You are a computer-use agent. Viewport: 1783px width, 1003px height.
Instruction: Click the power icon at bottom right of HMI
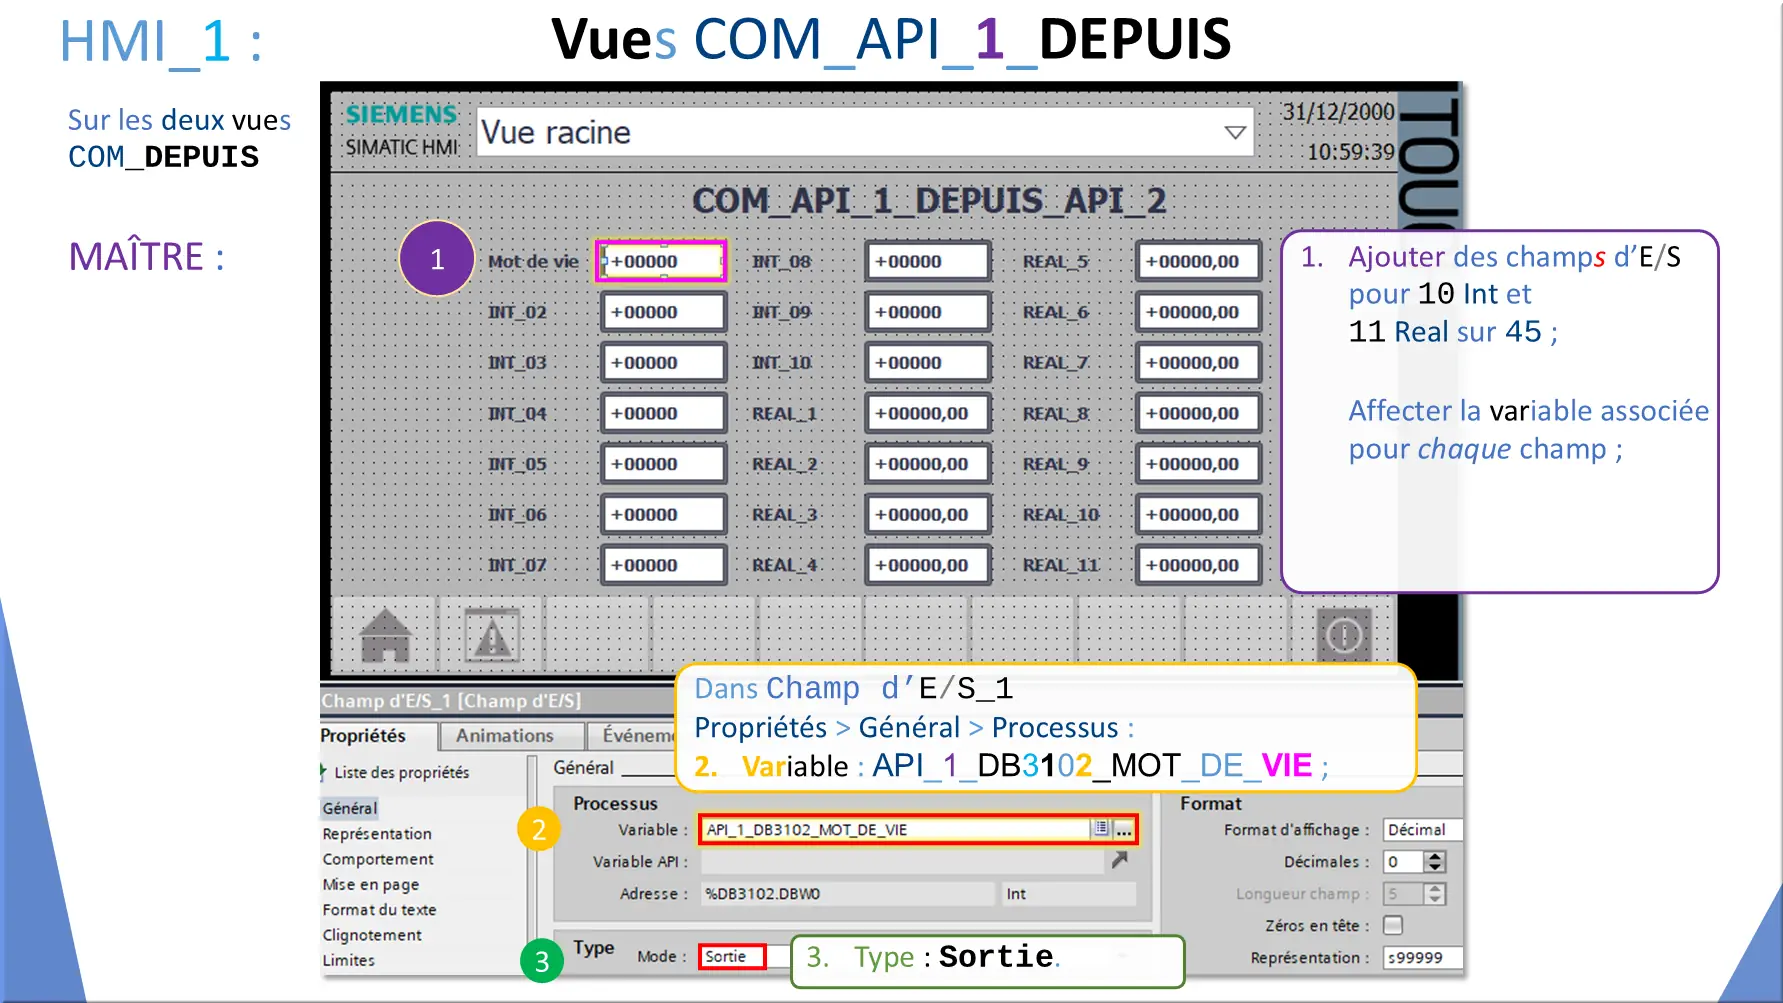click(1343, 635)
